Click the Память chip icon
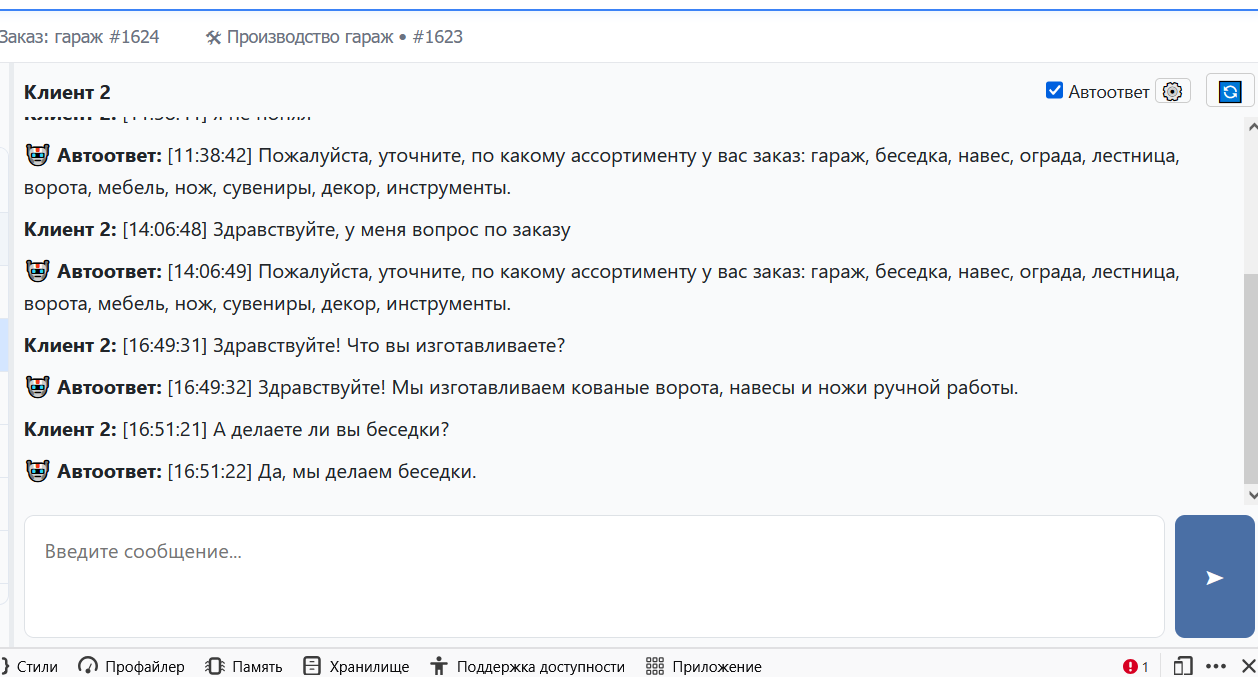 pyautogui.click(x=214, y=666)
